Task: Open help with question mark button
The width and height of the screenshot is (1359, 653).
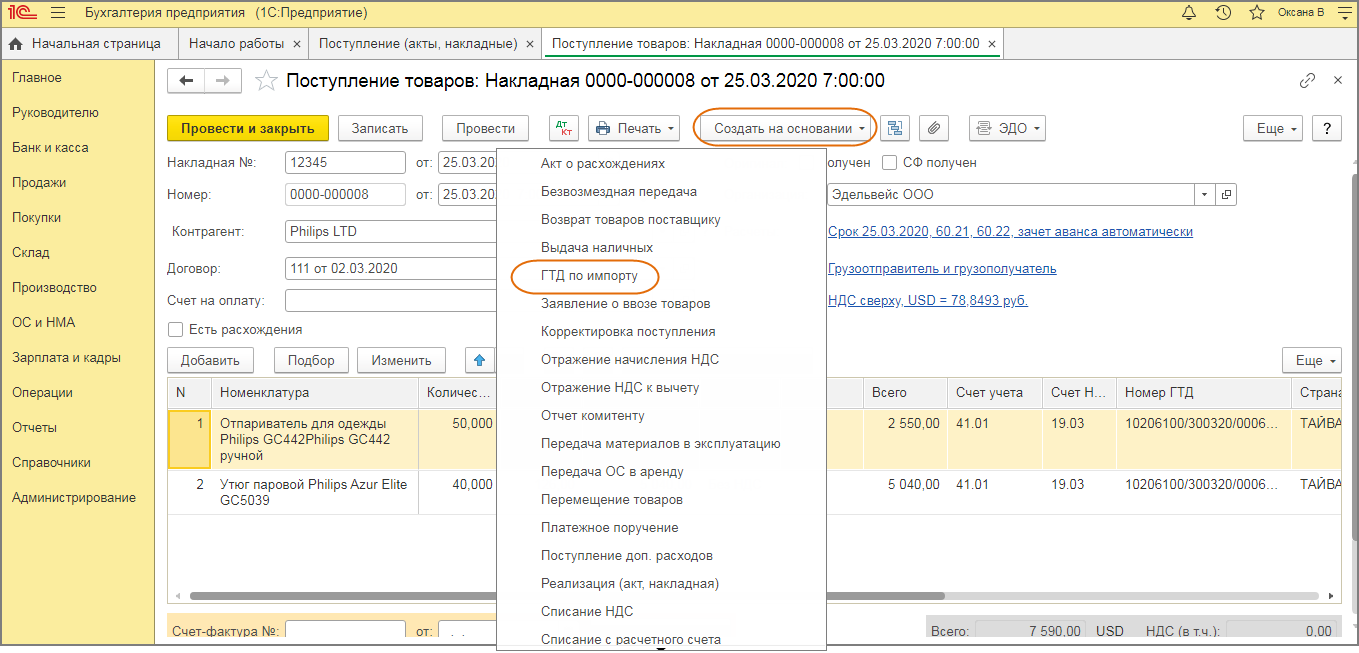Action: click(x=1327, y=128)
